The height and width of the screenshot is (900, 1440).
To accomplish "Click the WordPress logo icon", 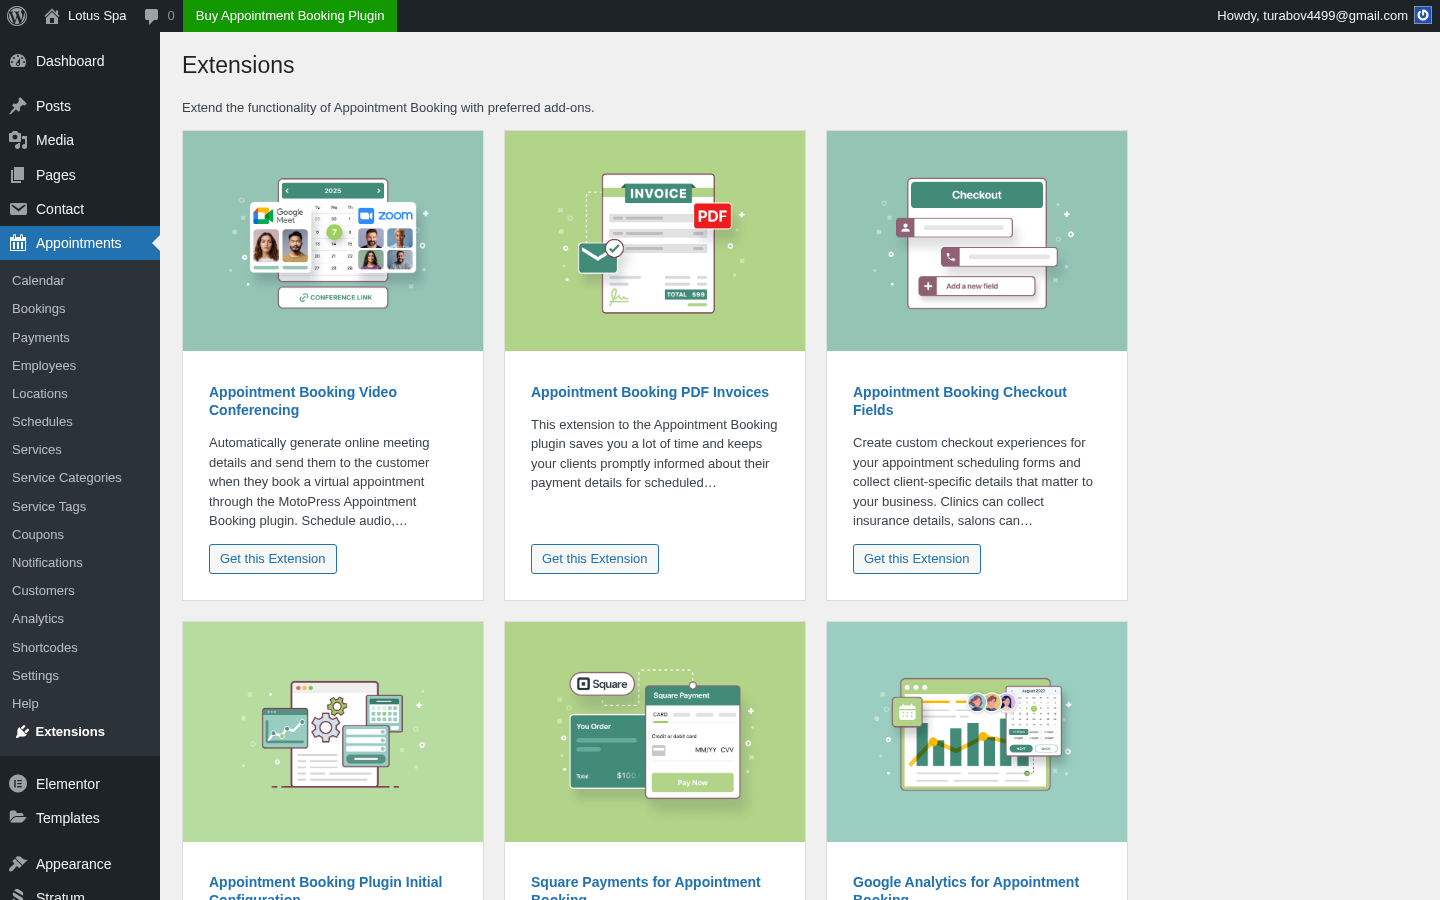I will click(x=17, y=16).
